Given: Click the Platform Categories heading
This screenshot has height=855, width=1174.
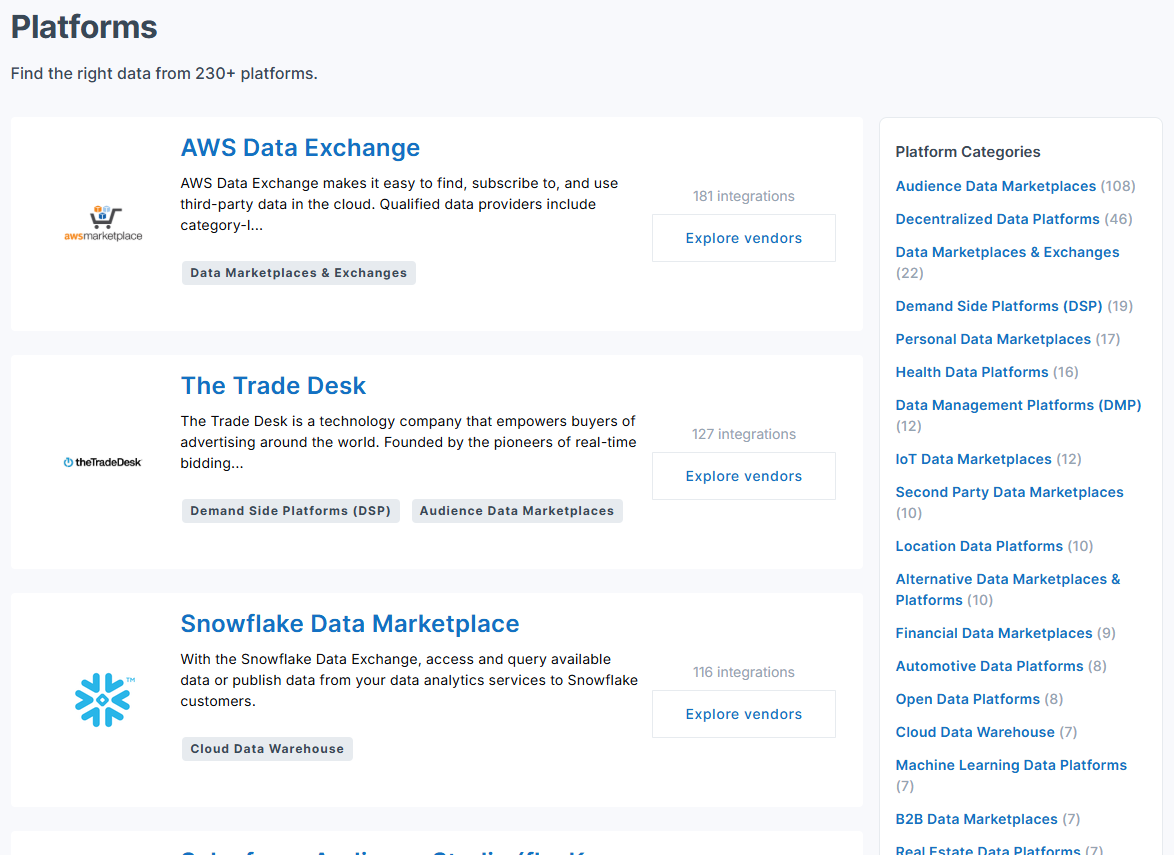Looking at the screenshot, I should (x=968, y=151).
